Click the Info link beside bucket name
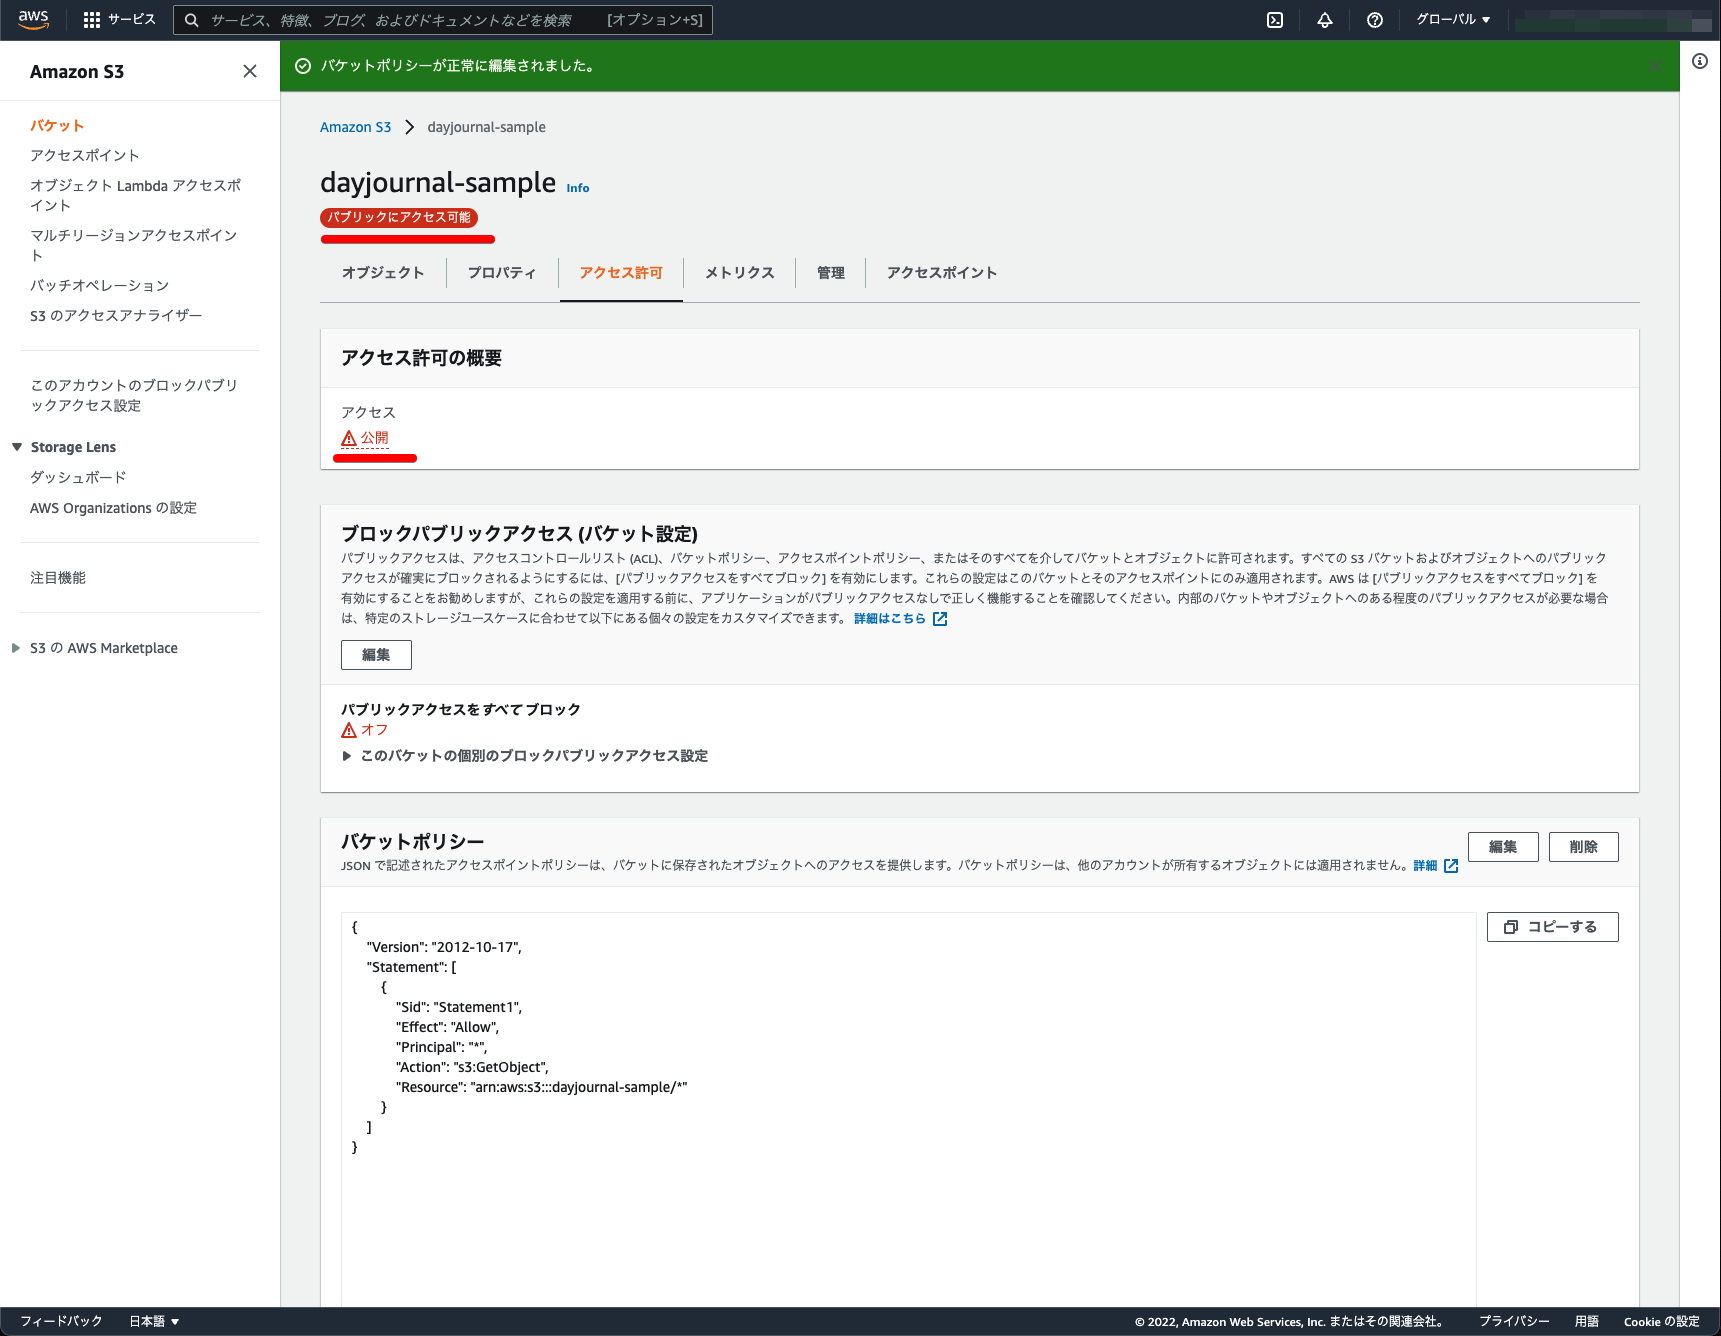The height and width of the screenshot is (1336, 1721). [x=578, y=188]
